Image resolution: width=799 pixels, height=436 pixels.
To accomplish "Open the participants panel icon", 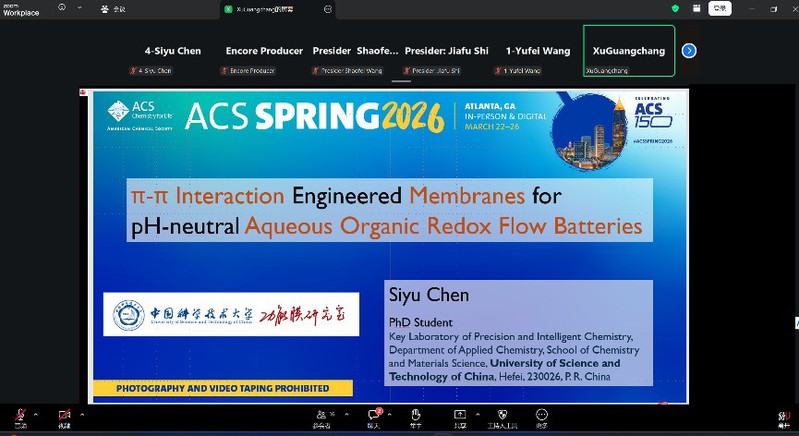I will (x=322, y=414).
